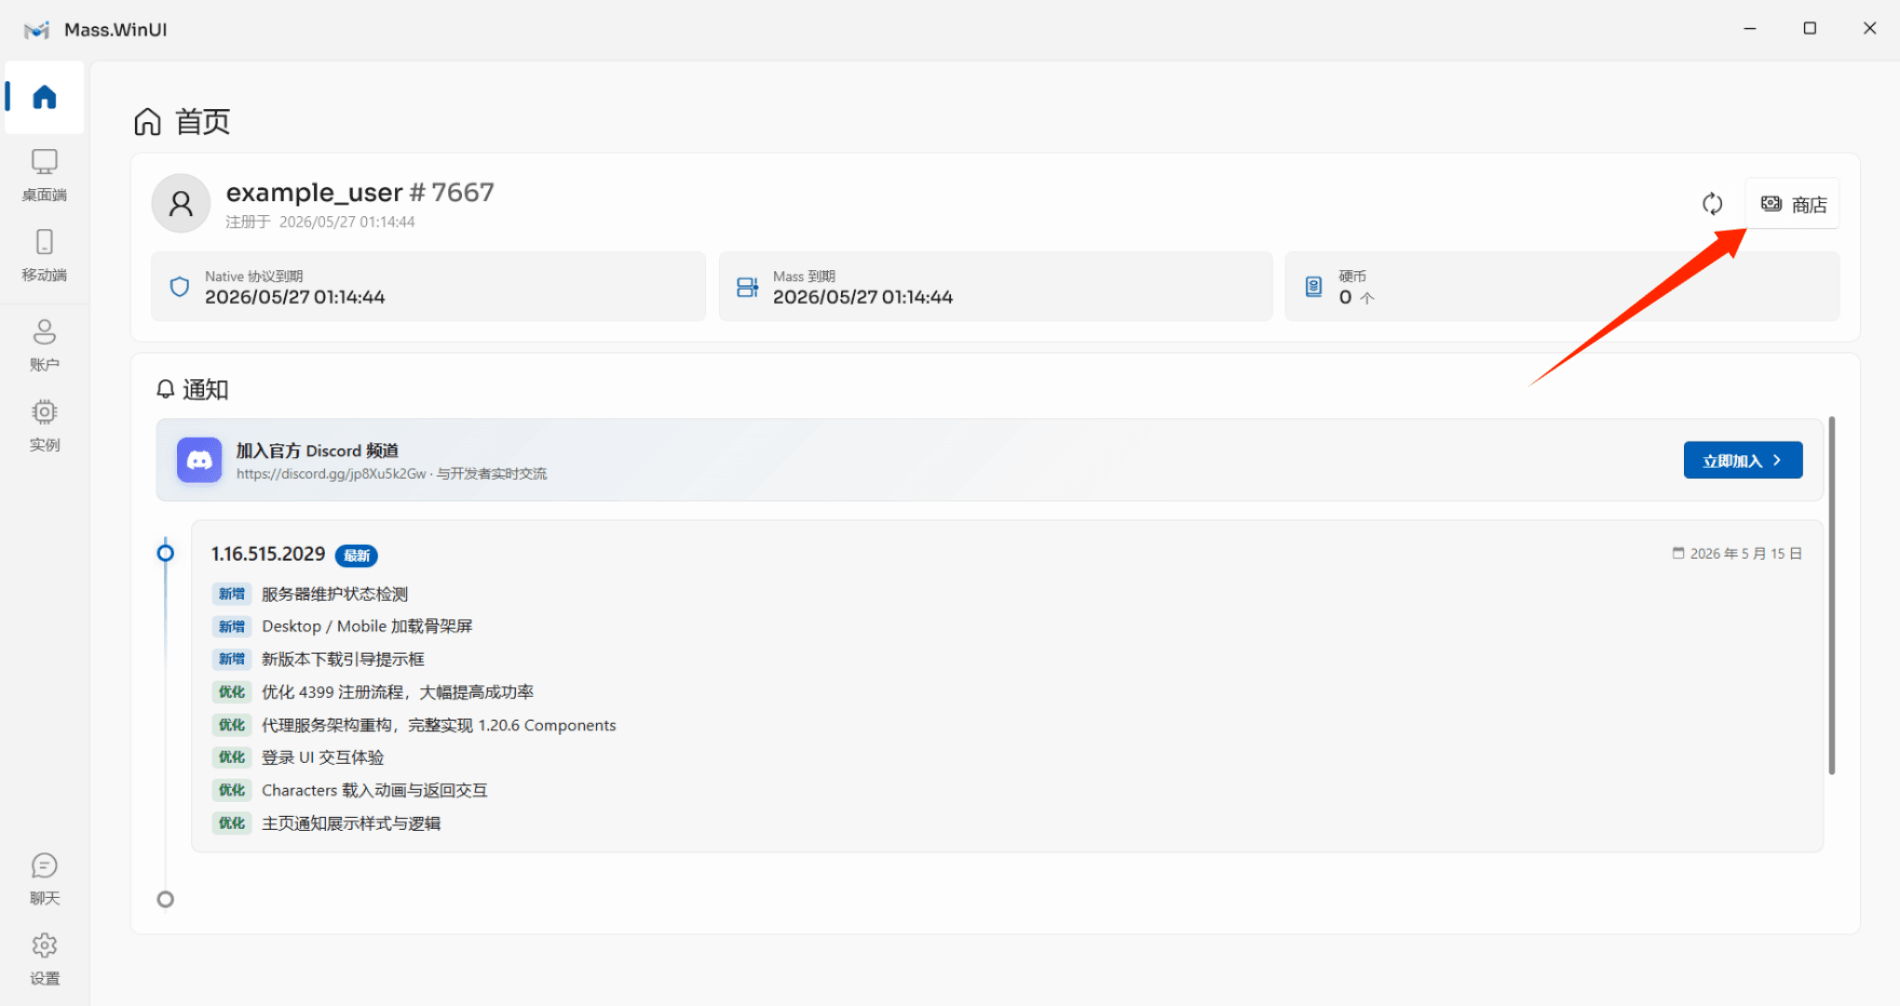Screen dimensions: 1900x1006
Task: Click 加入官方 Discord 频道 title
Action: tap(317, 451)
